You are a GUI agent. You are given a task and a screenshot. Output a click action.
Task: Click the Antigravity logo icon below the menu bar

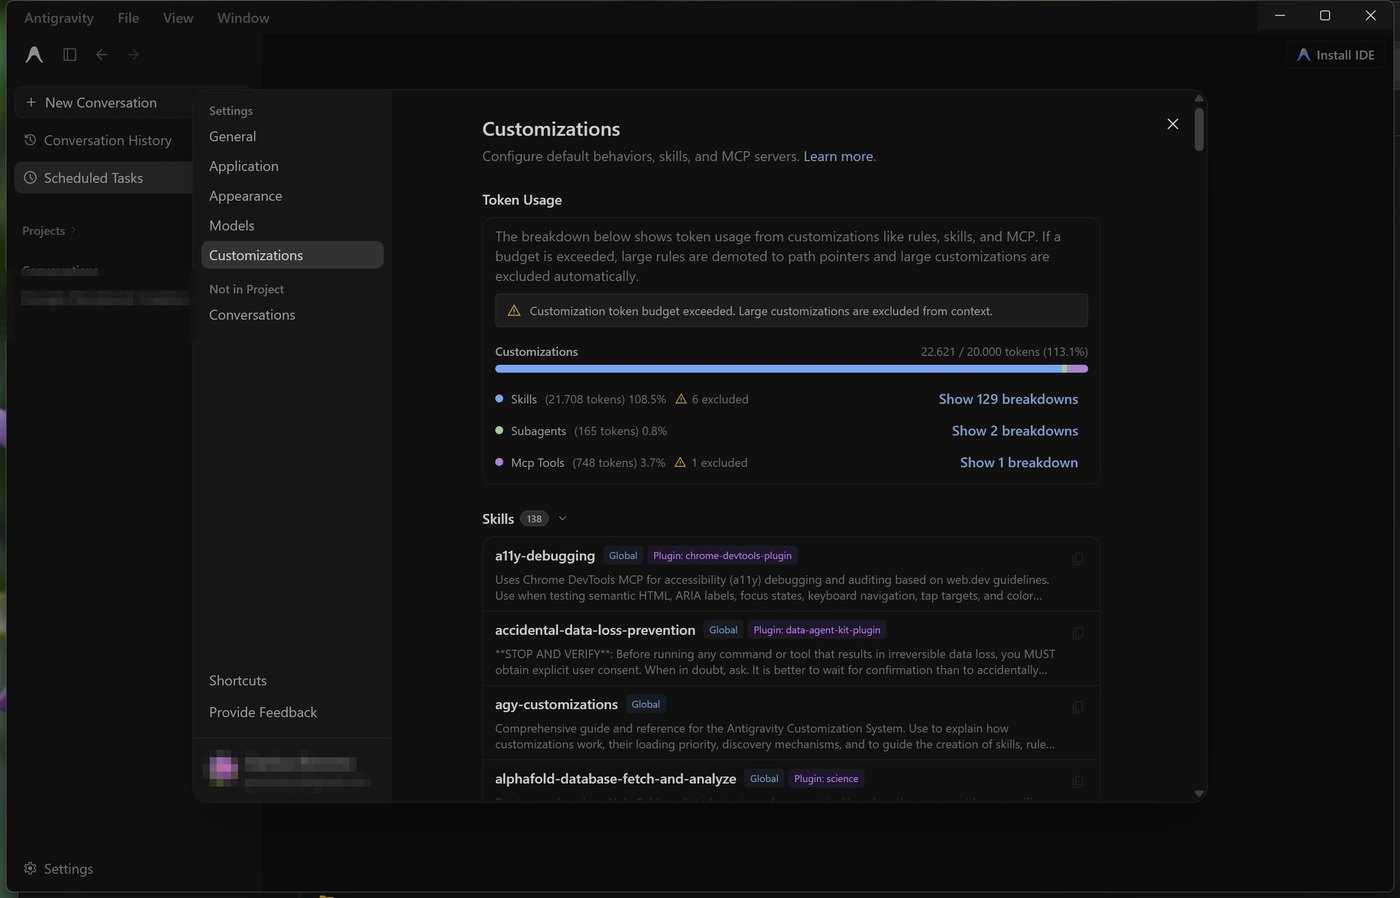pos(34,55)
